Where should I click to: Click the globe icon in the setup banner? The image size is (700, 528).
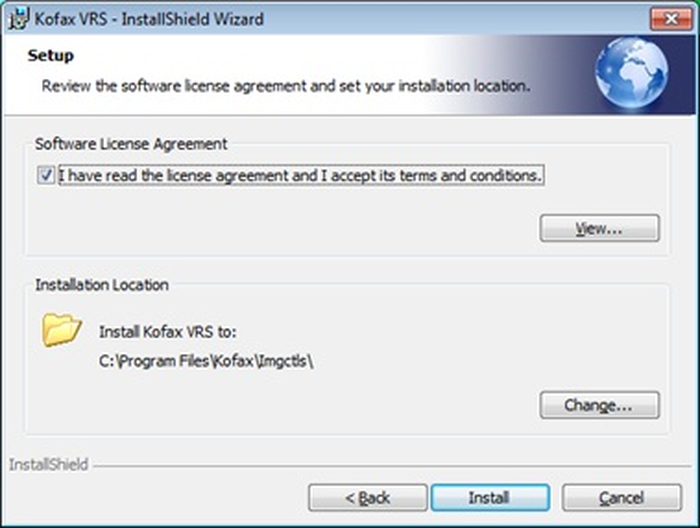631,73
